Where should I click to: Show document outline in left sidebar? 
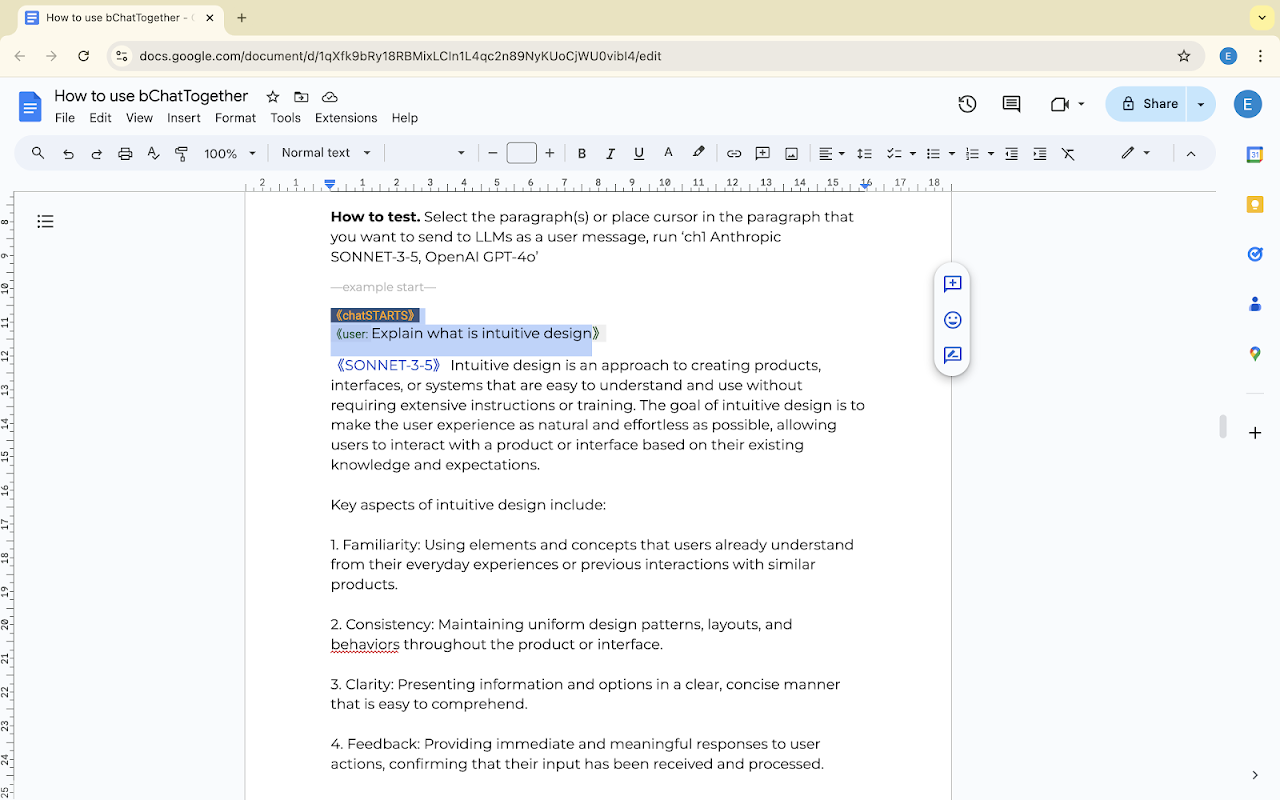coord(45,221)
